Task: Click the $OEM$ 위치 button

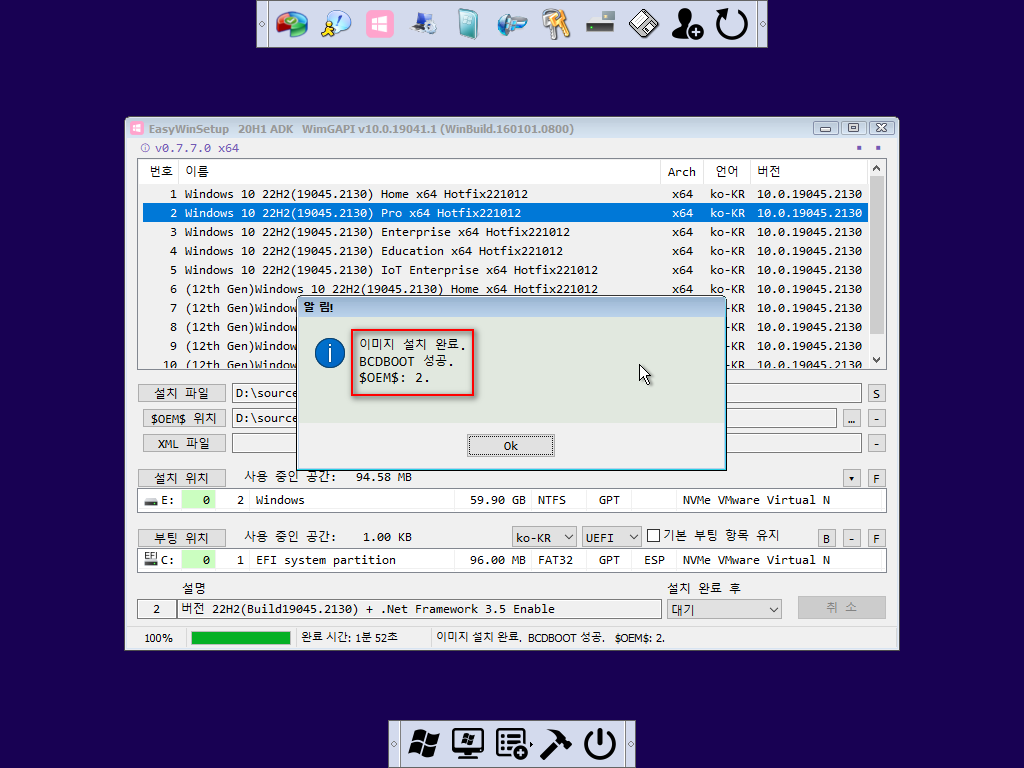Action: pyautogui.click(x=184, y=418)
